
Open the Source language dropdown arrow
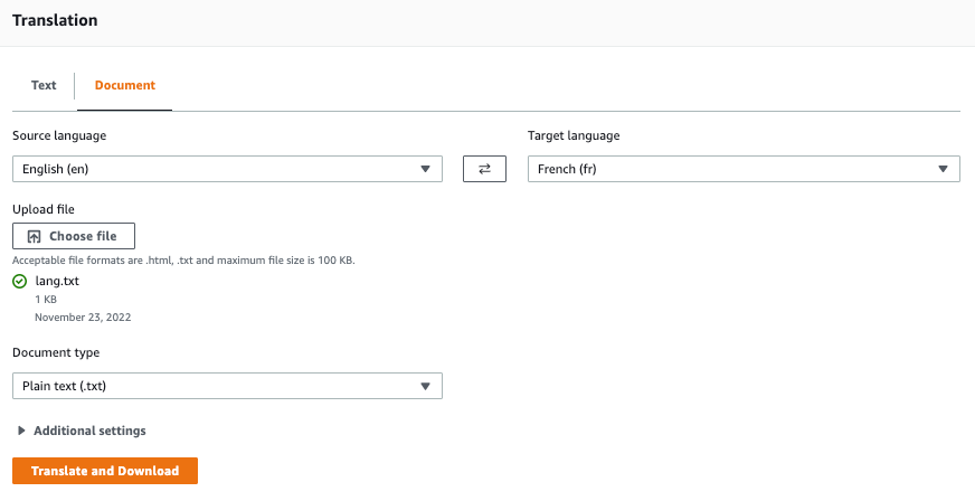426,169
